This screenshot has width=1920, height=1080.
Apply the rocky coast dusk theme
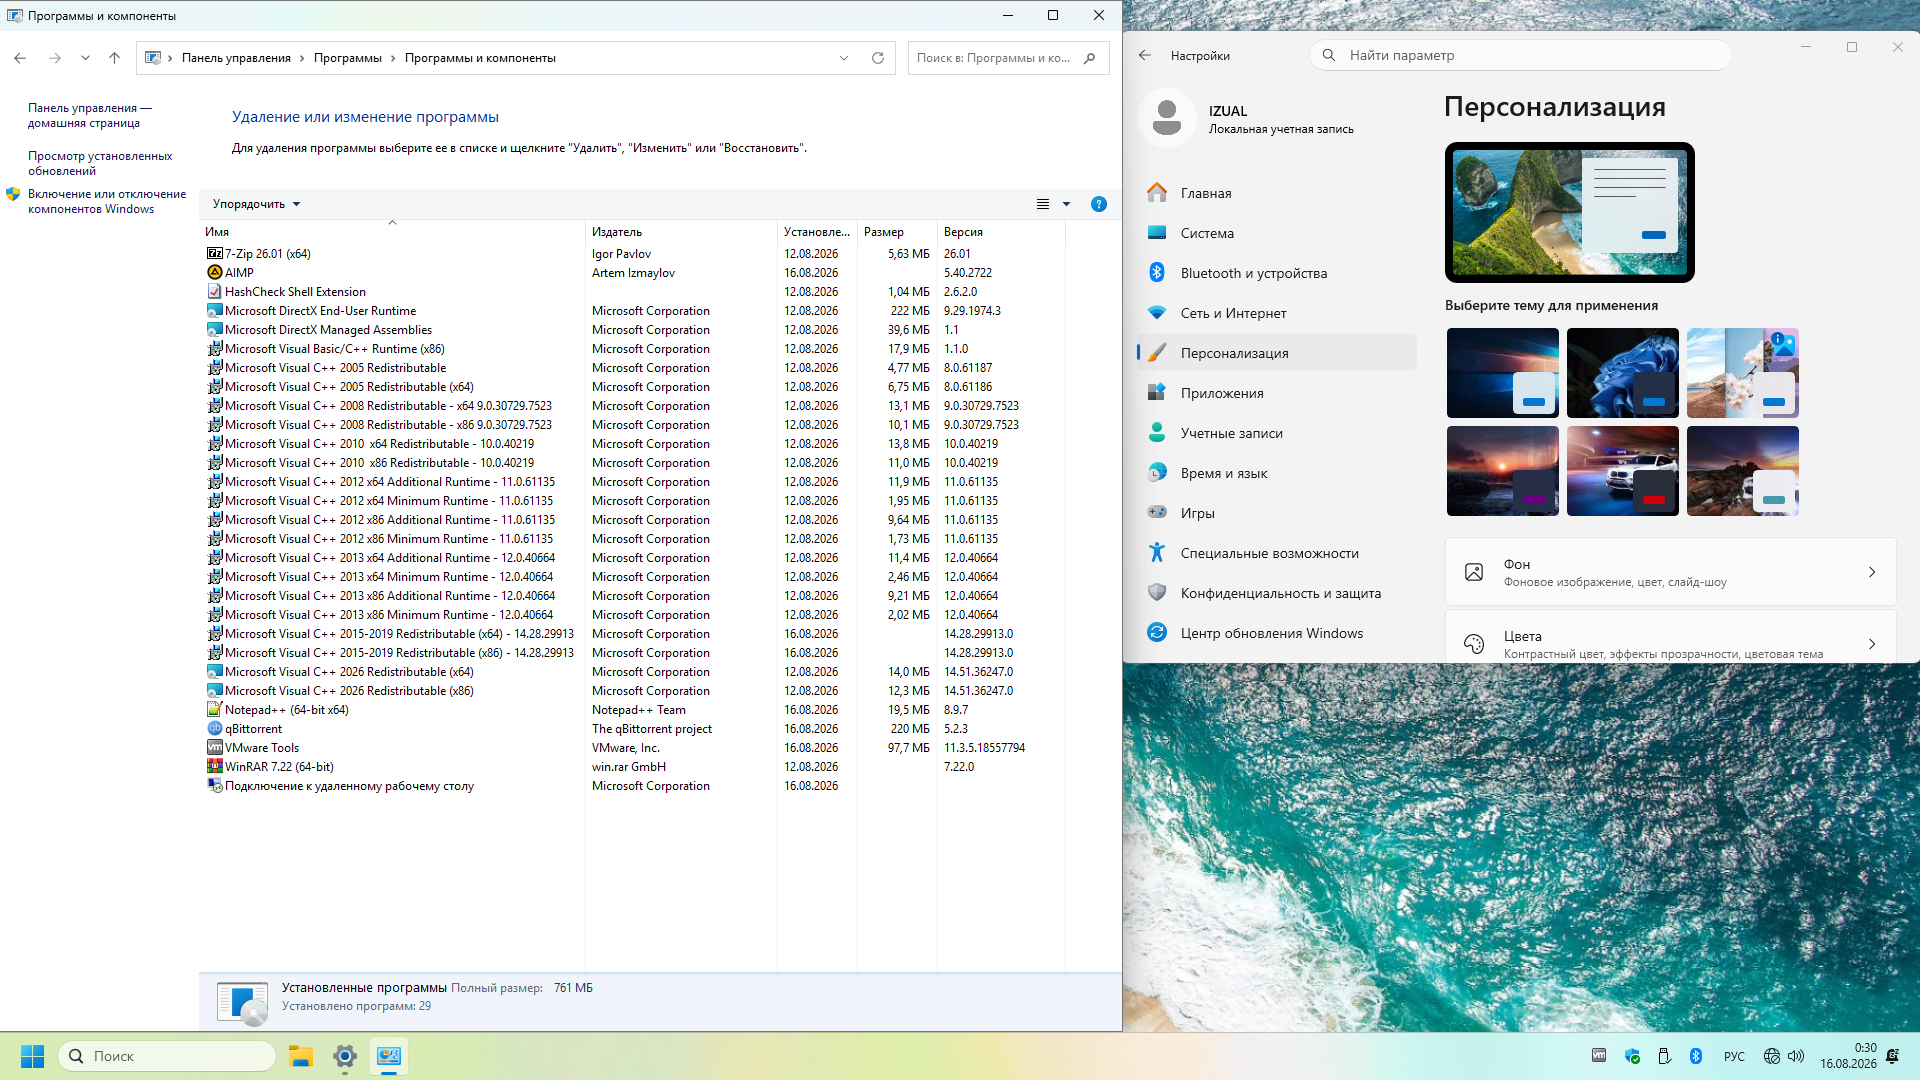click(1743, 471)
